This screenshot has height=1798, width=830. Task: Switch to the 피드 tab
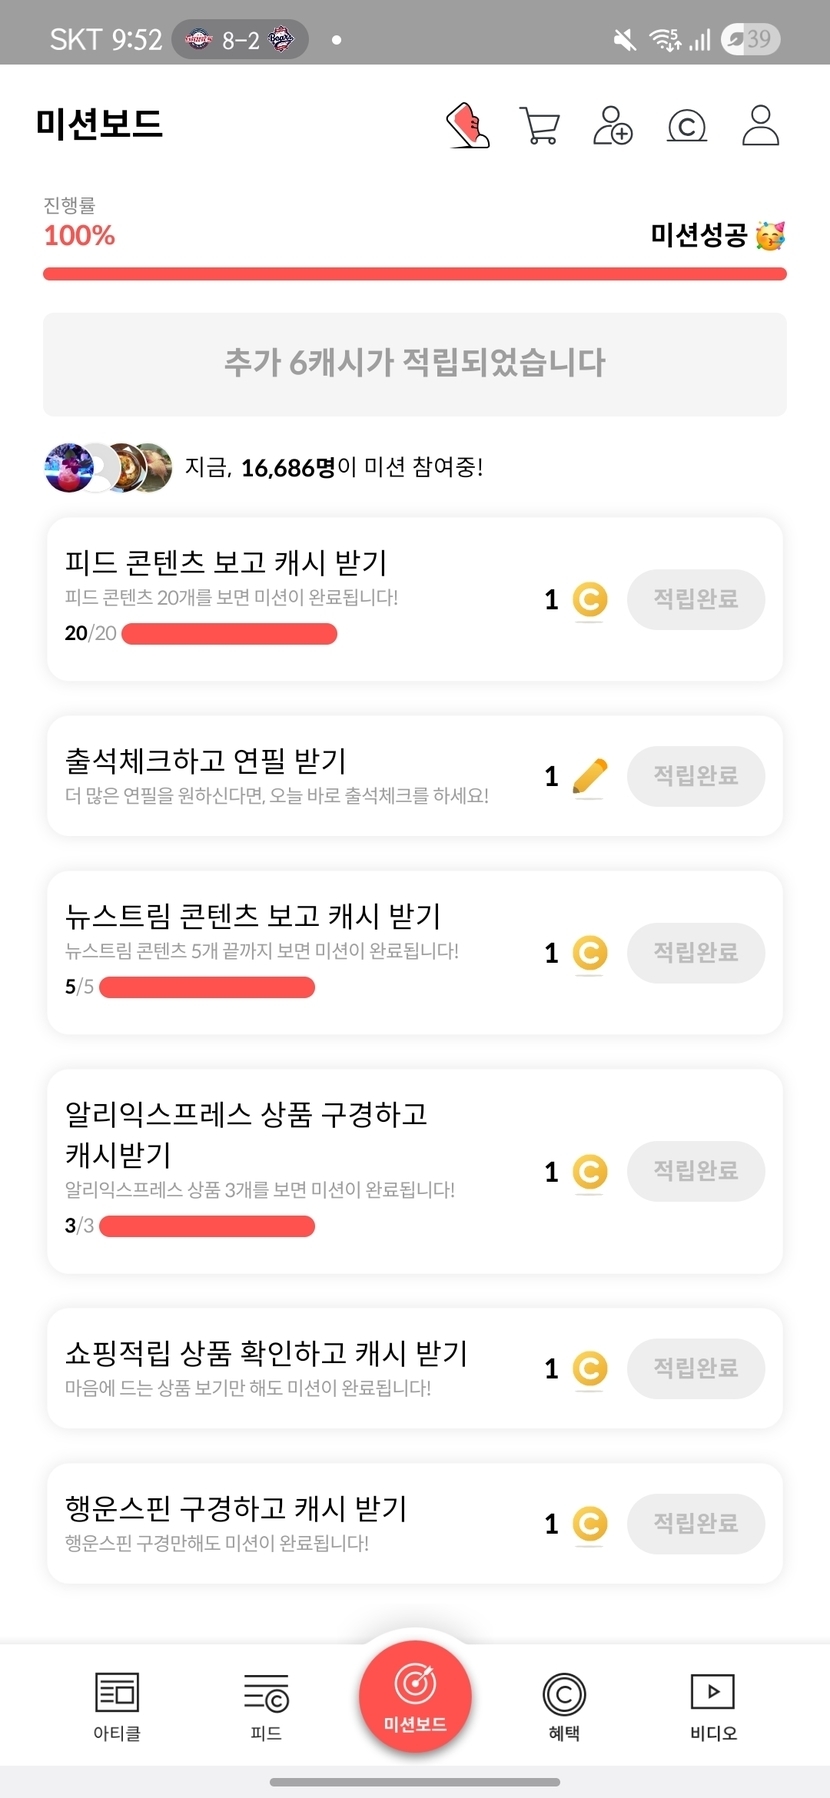(266, 1706)
